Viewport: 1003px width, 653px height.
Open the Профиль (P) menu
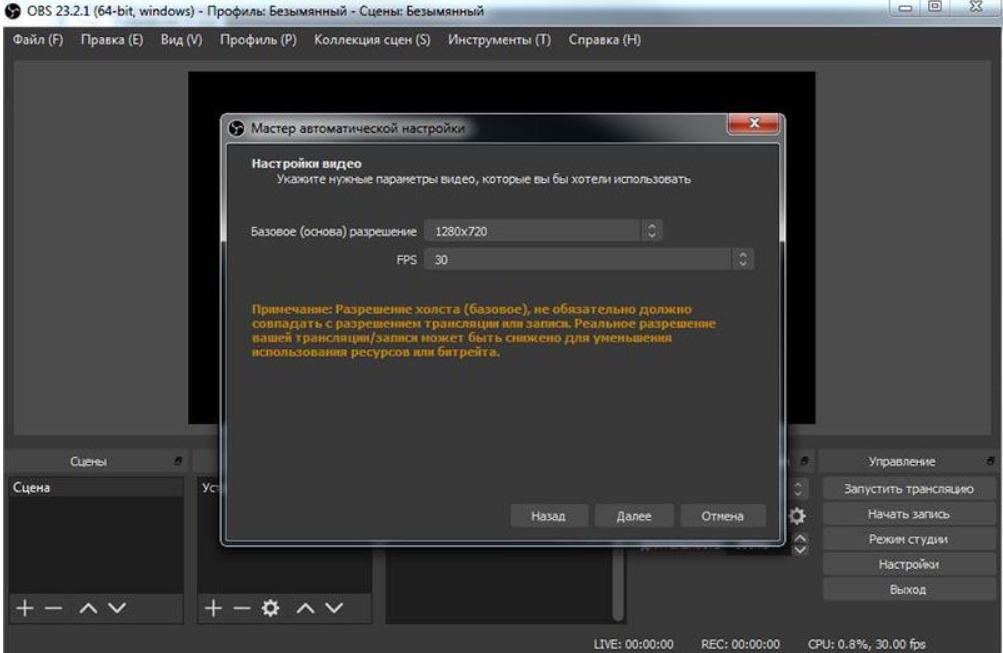point(258,40)
